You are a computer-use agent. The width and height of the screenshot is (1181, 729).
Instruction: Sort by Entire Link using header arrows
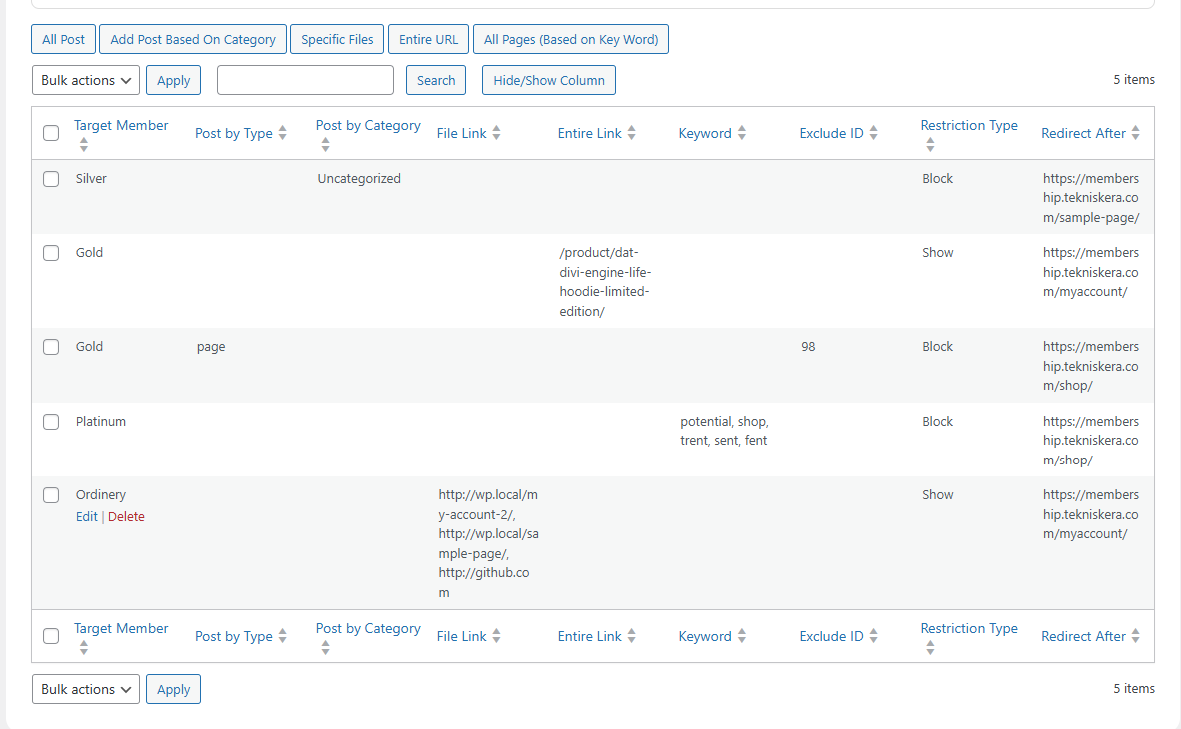point(632,133)
